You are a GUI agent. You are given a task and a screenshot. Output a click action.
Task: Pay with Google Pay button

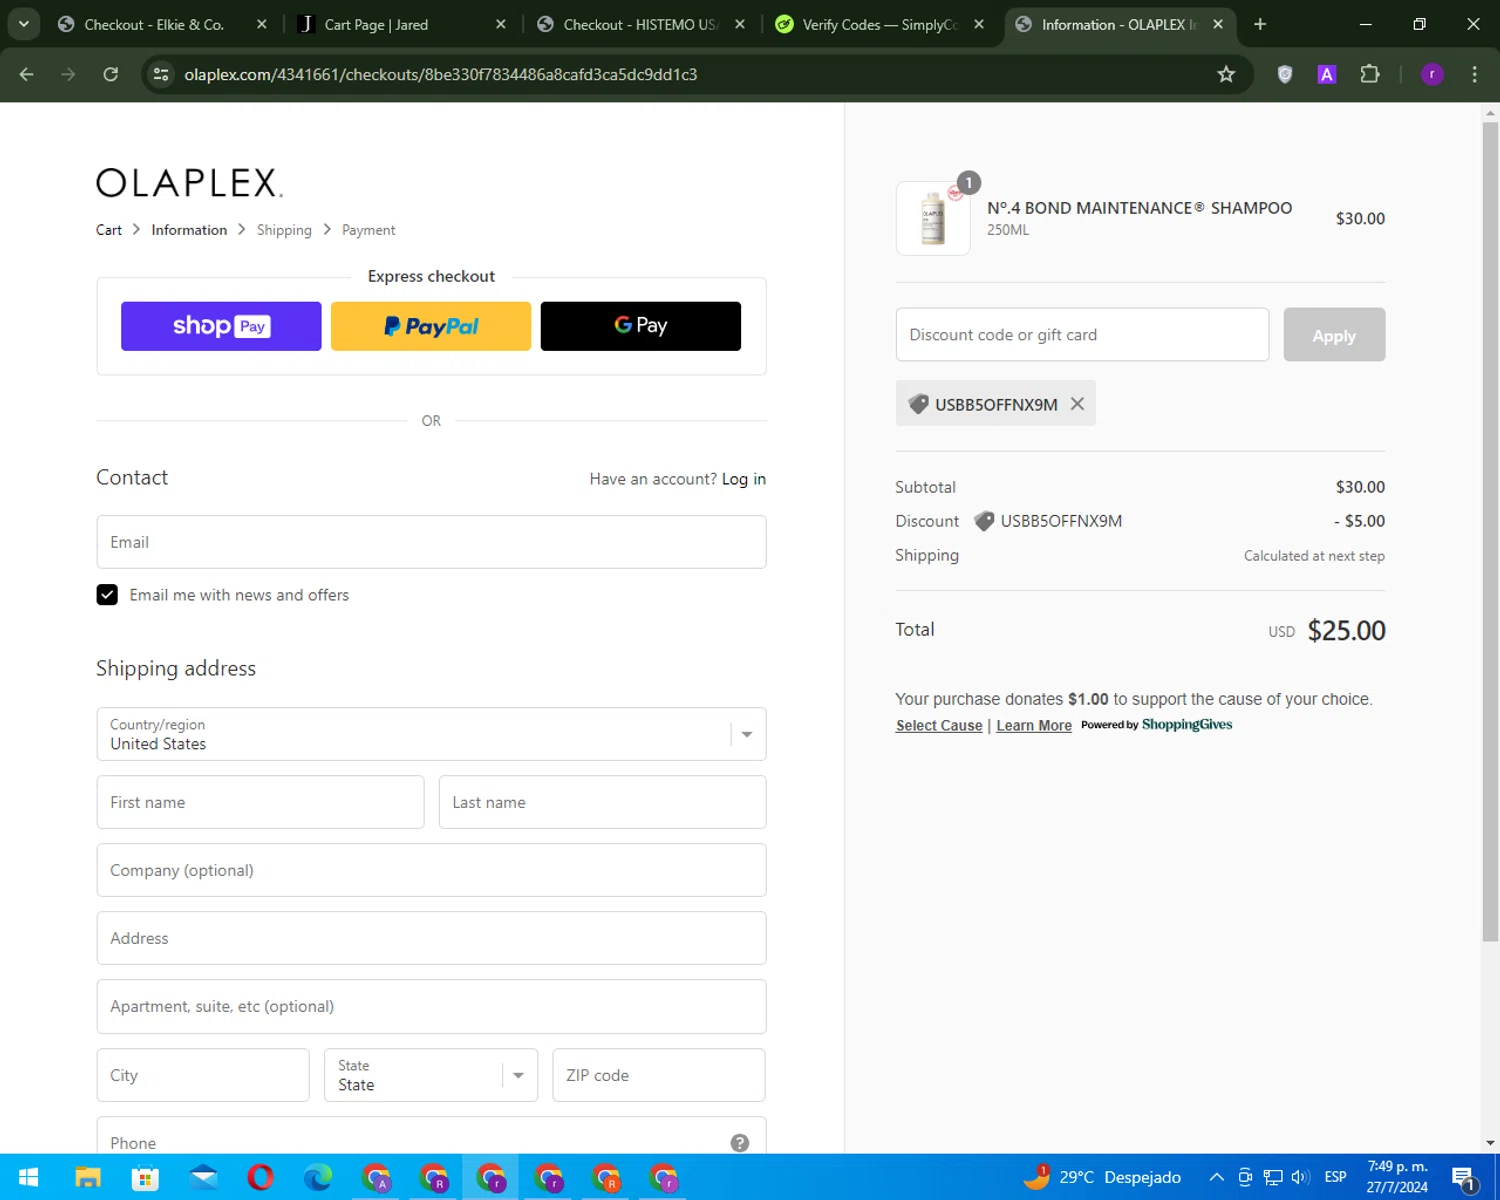[x=641, y=326]
